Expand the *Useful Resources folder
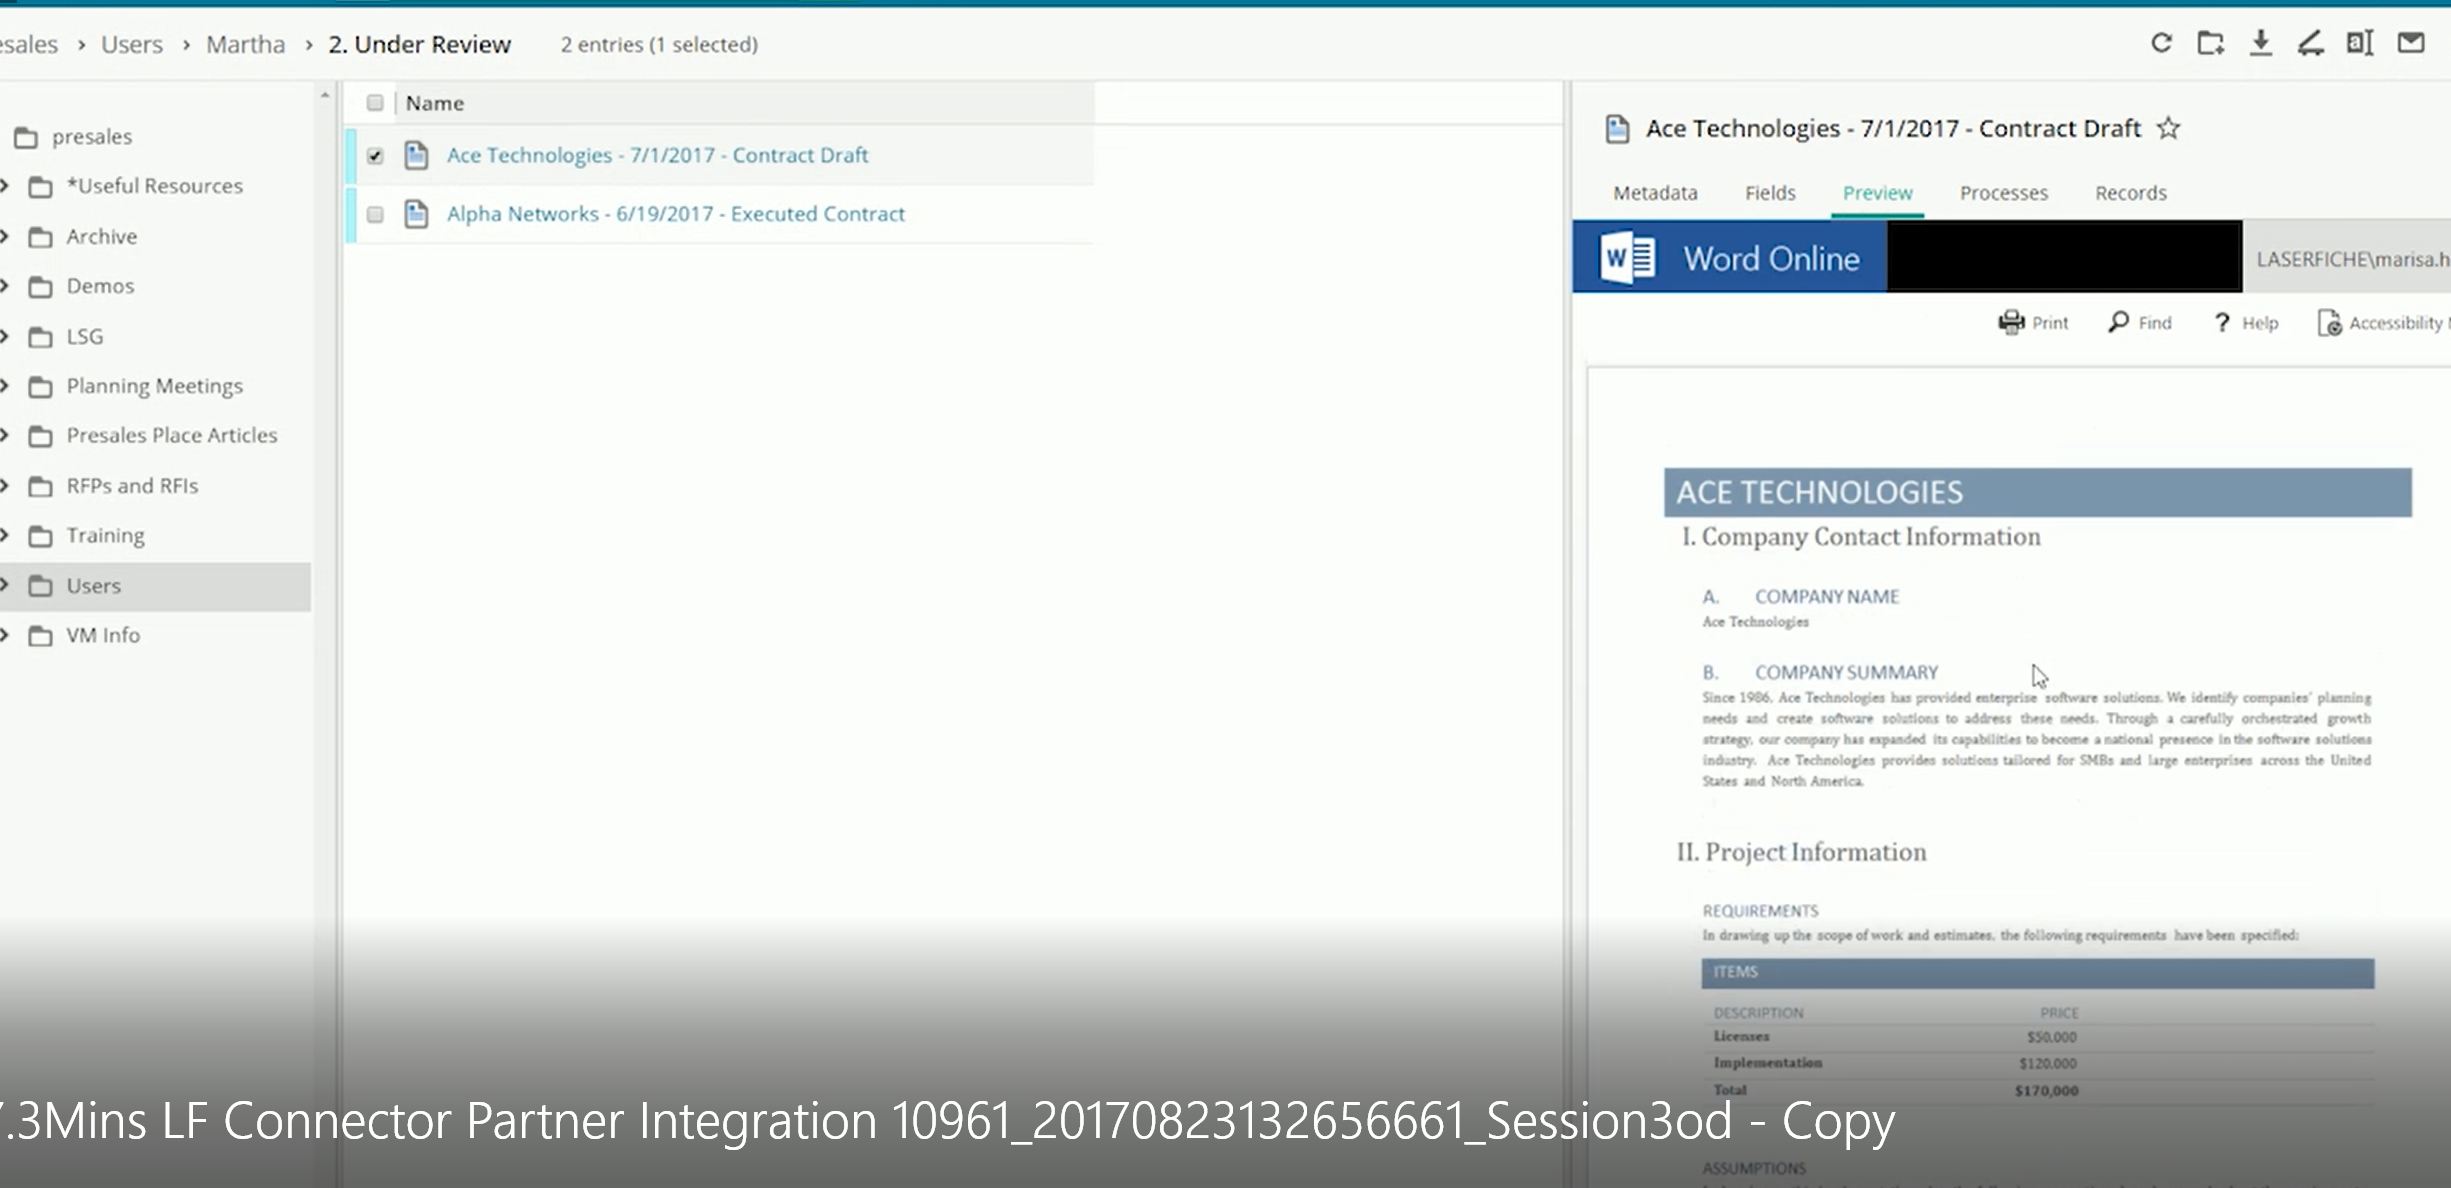Viewport: 2451px width, 1188px height. point(4,186)
